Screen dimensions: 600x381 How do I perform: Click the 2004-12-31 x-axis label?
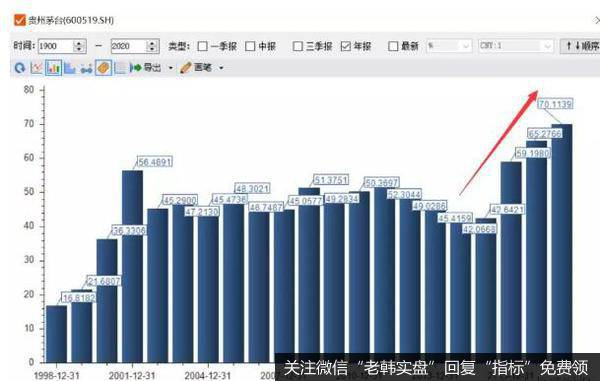[208, 376]
